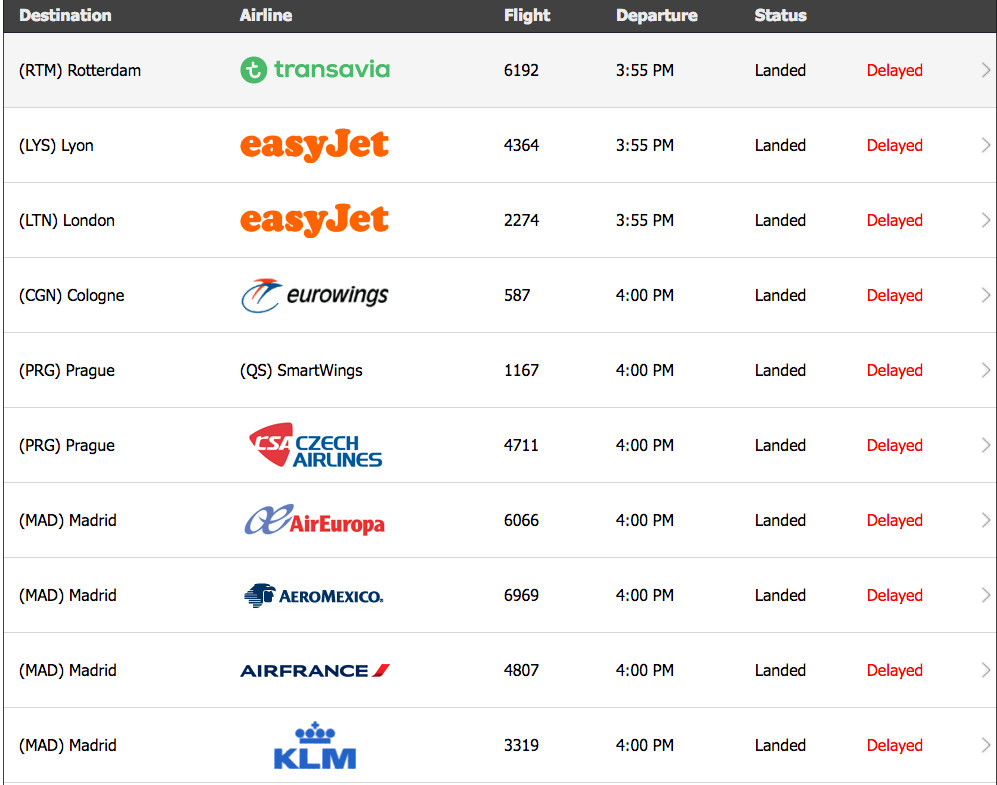The image size is (997, 785).
Task: Expand the Cologne flight 587 details chevron
Action: click(x=986, y=295)
